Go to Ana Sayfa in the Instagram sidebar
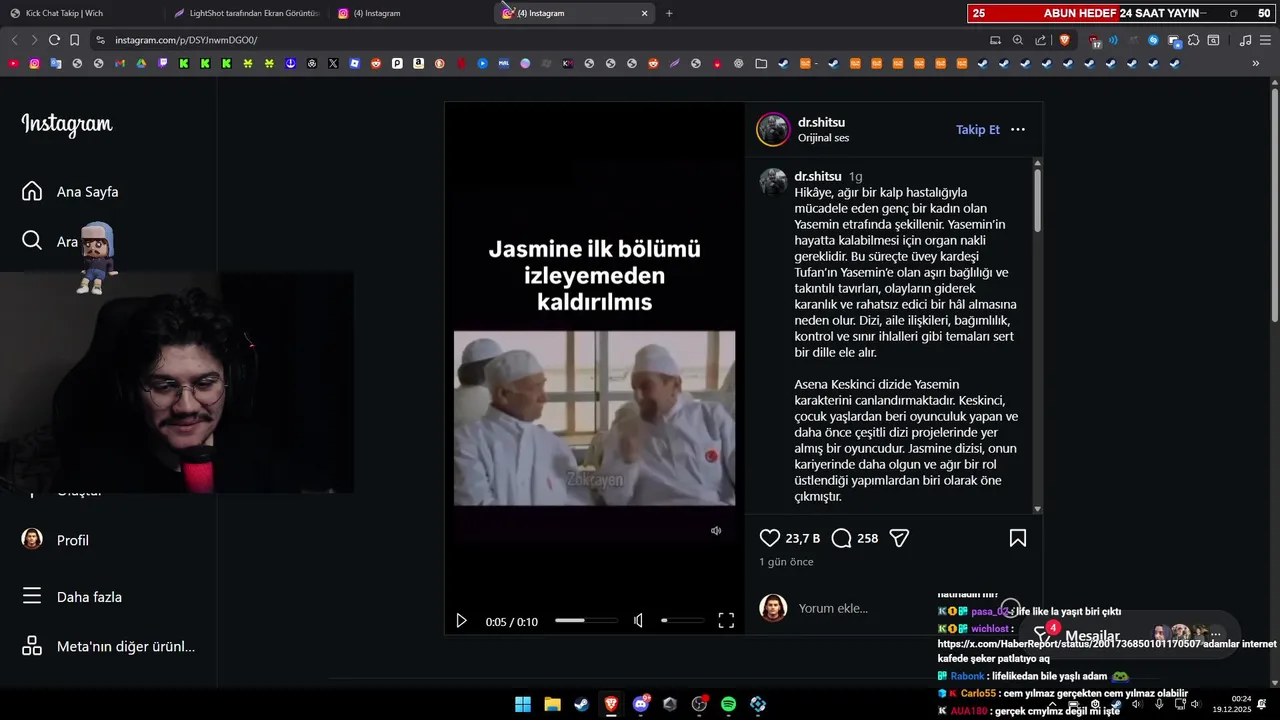This screenshot has height=720, width=1280. [70, 192]
